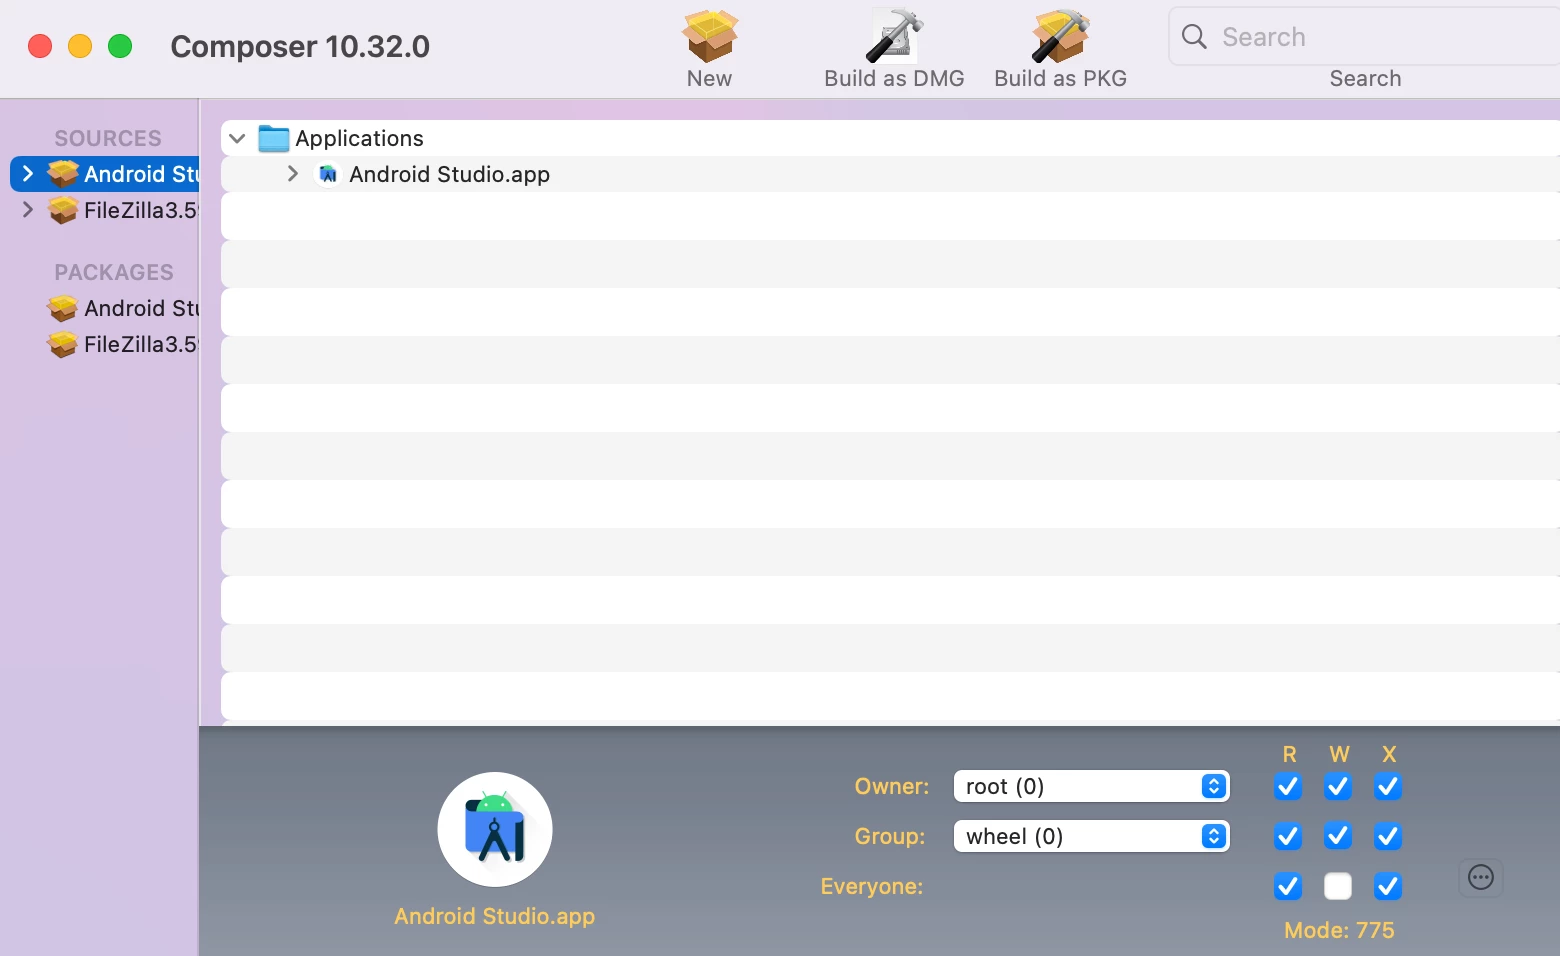Click the large Android Studio app icon
Image resolution: width=1560 pixels, height=956 pixels.
coord(495,829)
